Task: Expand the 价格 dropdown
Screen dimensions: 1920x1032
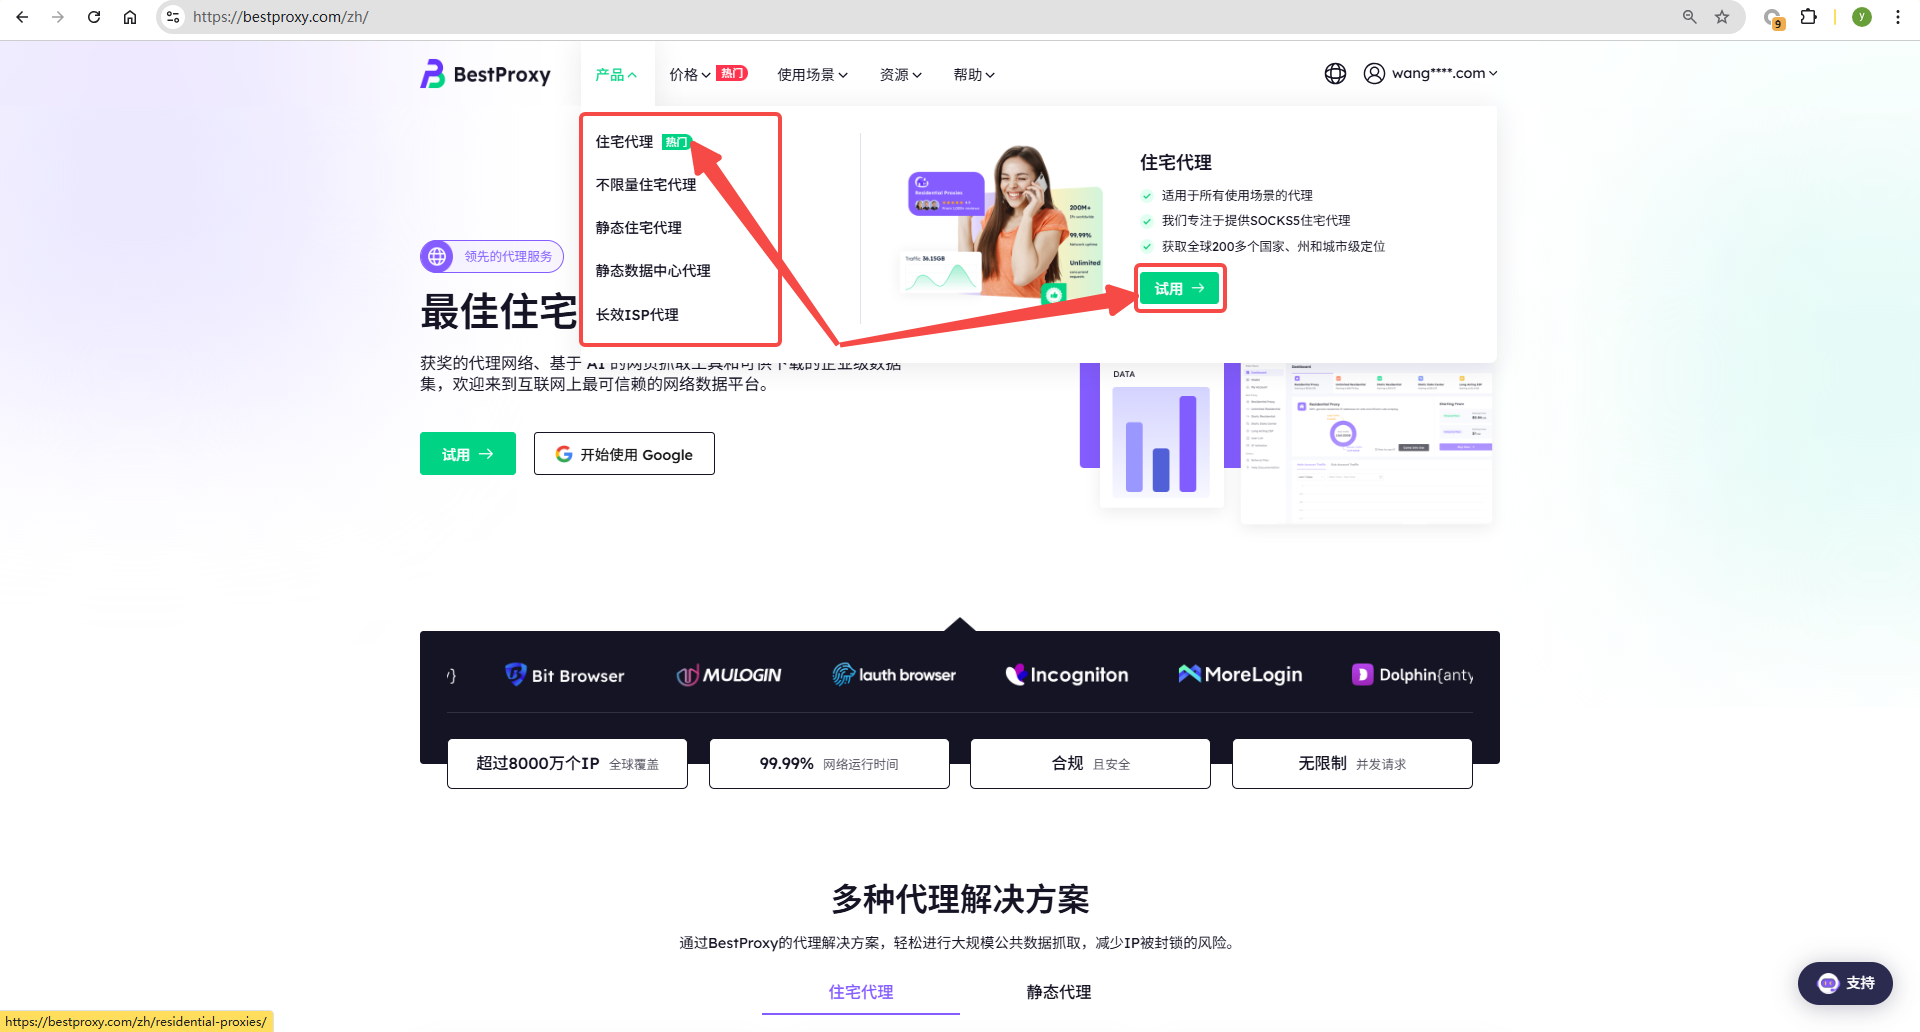Action: [x=690, y=75]
